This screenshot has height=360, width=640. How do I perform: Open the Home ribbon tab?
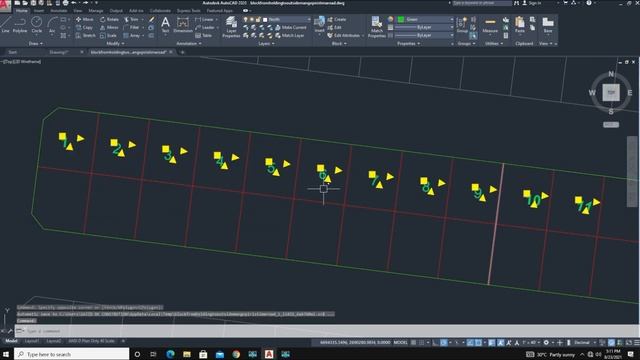coord(22,11)
